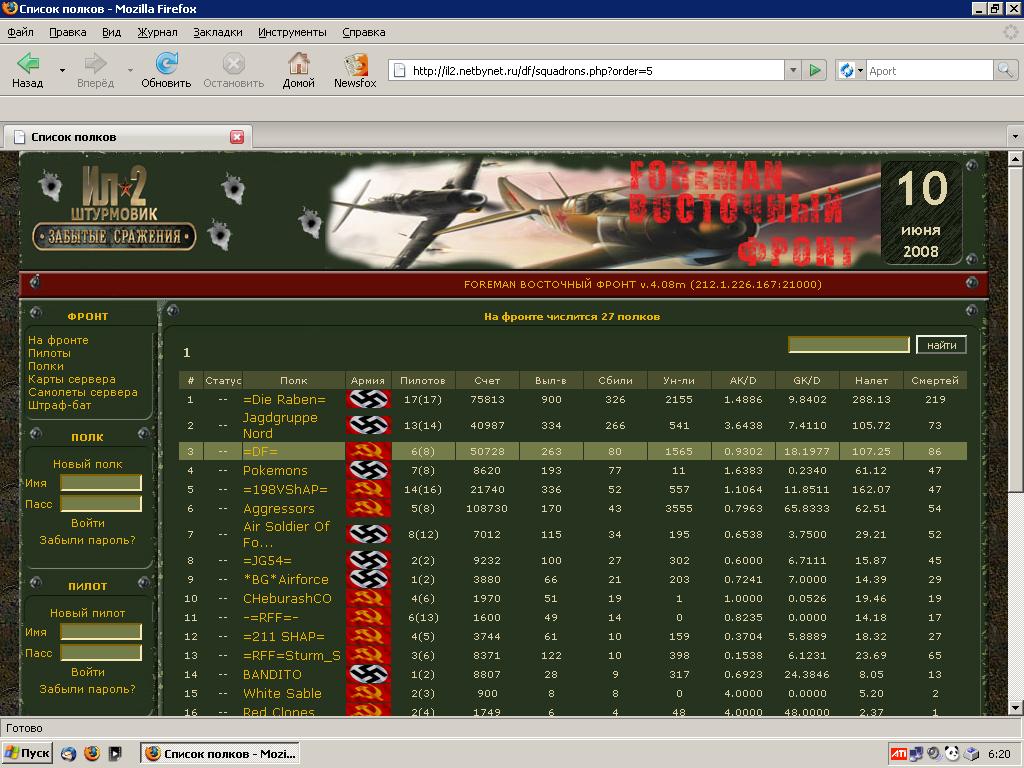
Task: Open the Штраф-бат link
Action: (x=59, y=406)
